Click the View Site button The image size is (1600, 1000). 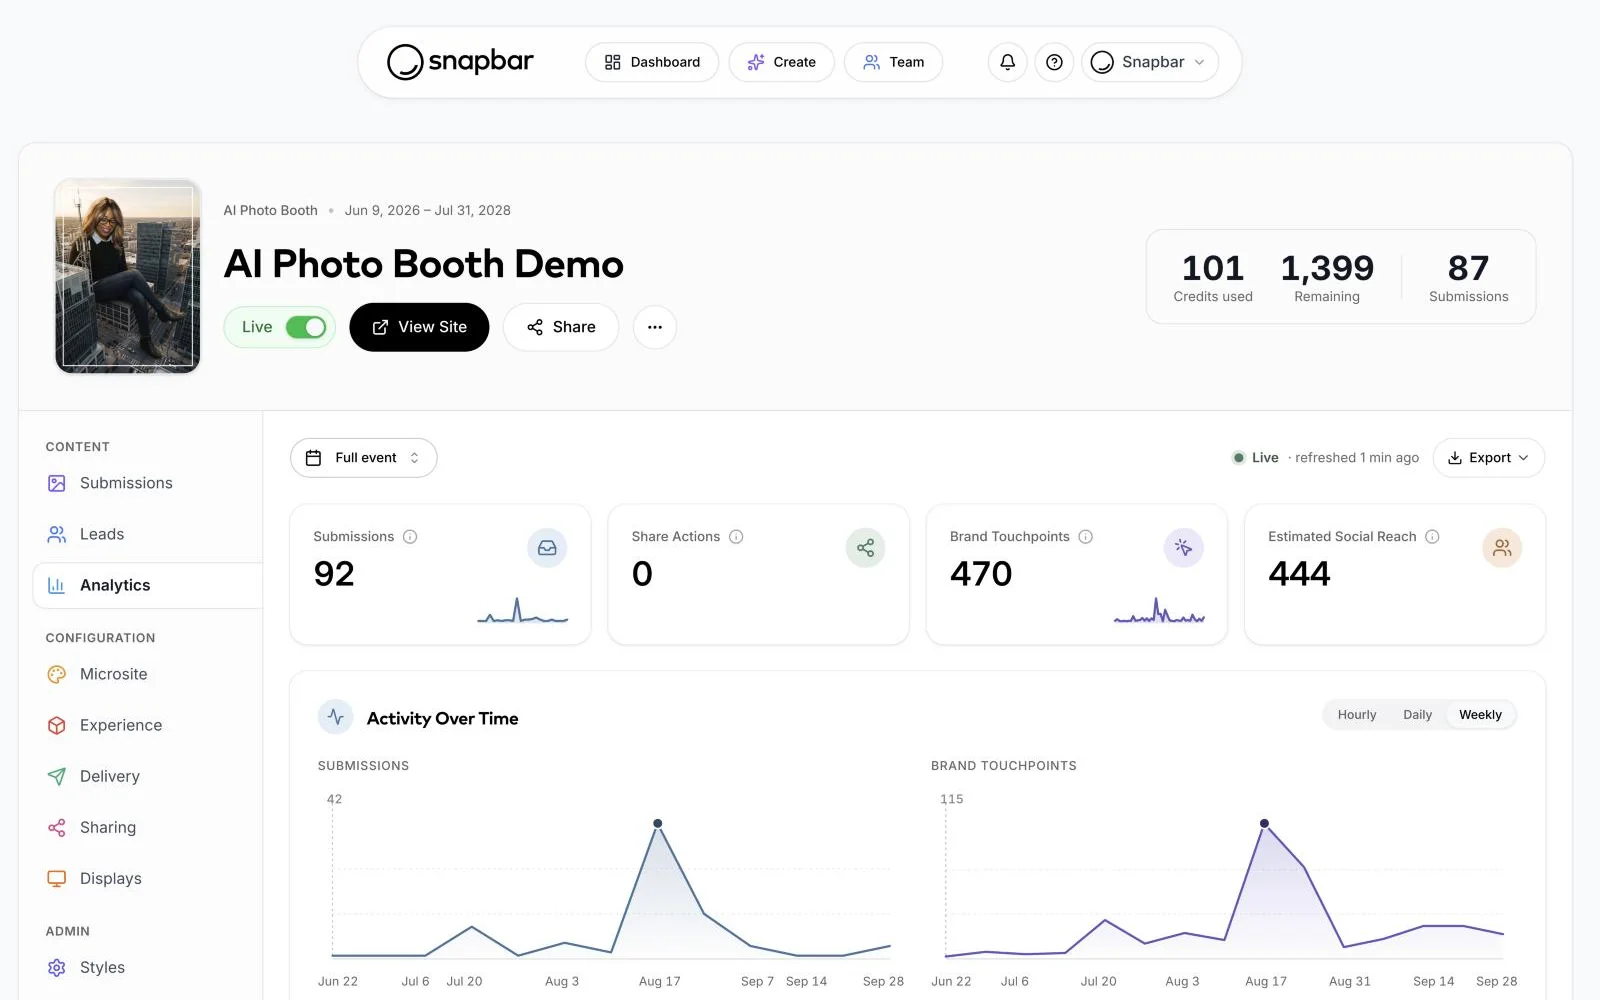[419, 327]
